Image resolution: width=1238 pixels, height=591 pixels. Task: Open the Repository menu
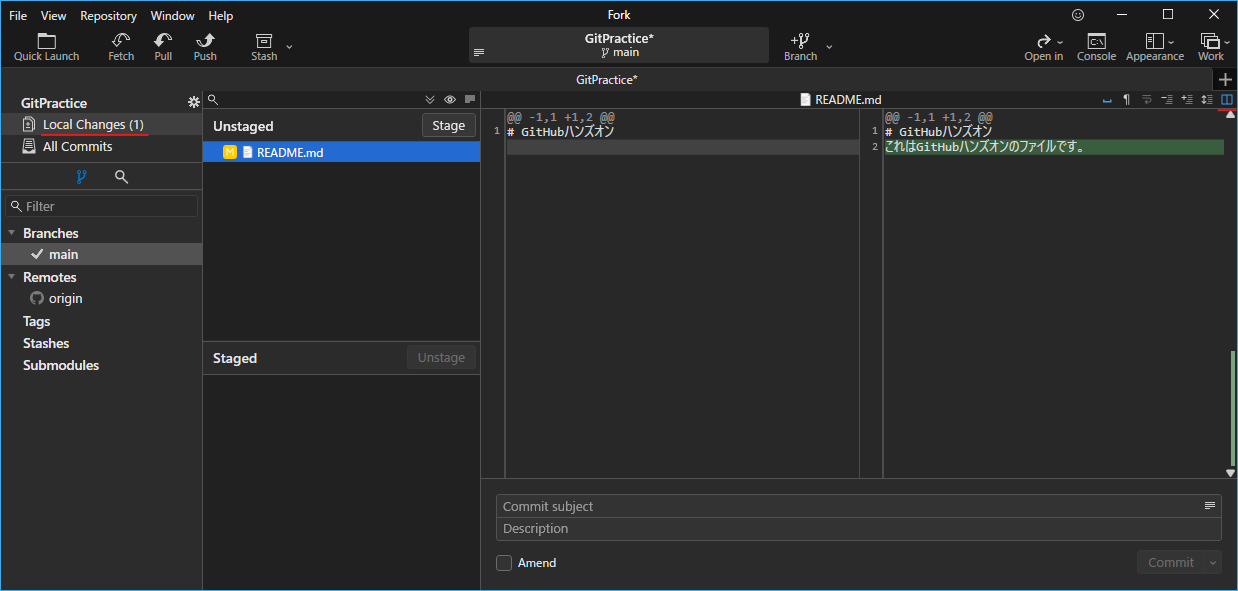108,16
